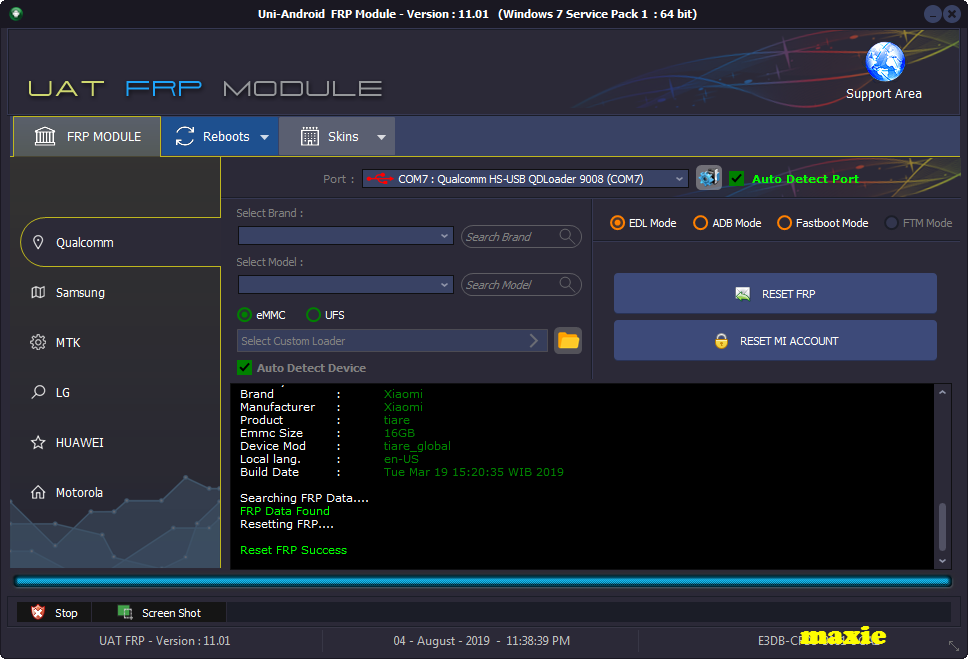Click the Stop shield icon
This screenshot has width=968, height=659.
38,612
